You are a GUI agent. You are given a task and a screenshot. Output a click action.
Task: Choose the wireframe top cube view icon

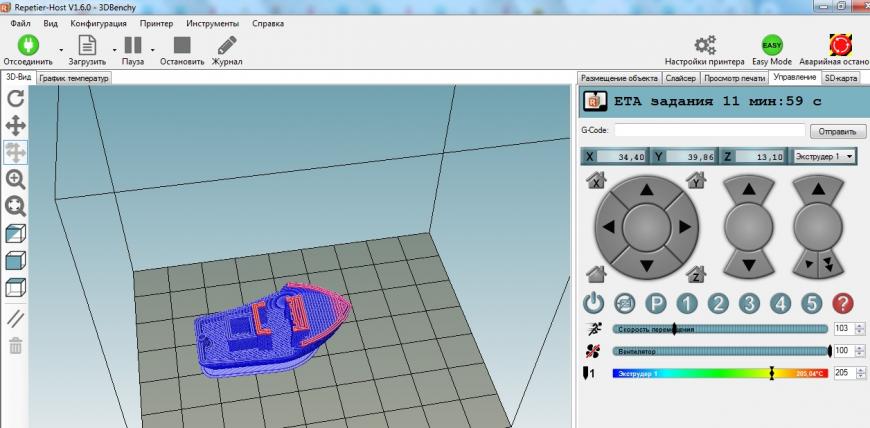(16, 288)
